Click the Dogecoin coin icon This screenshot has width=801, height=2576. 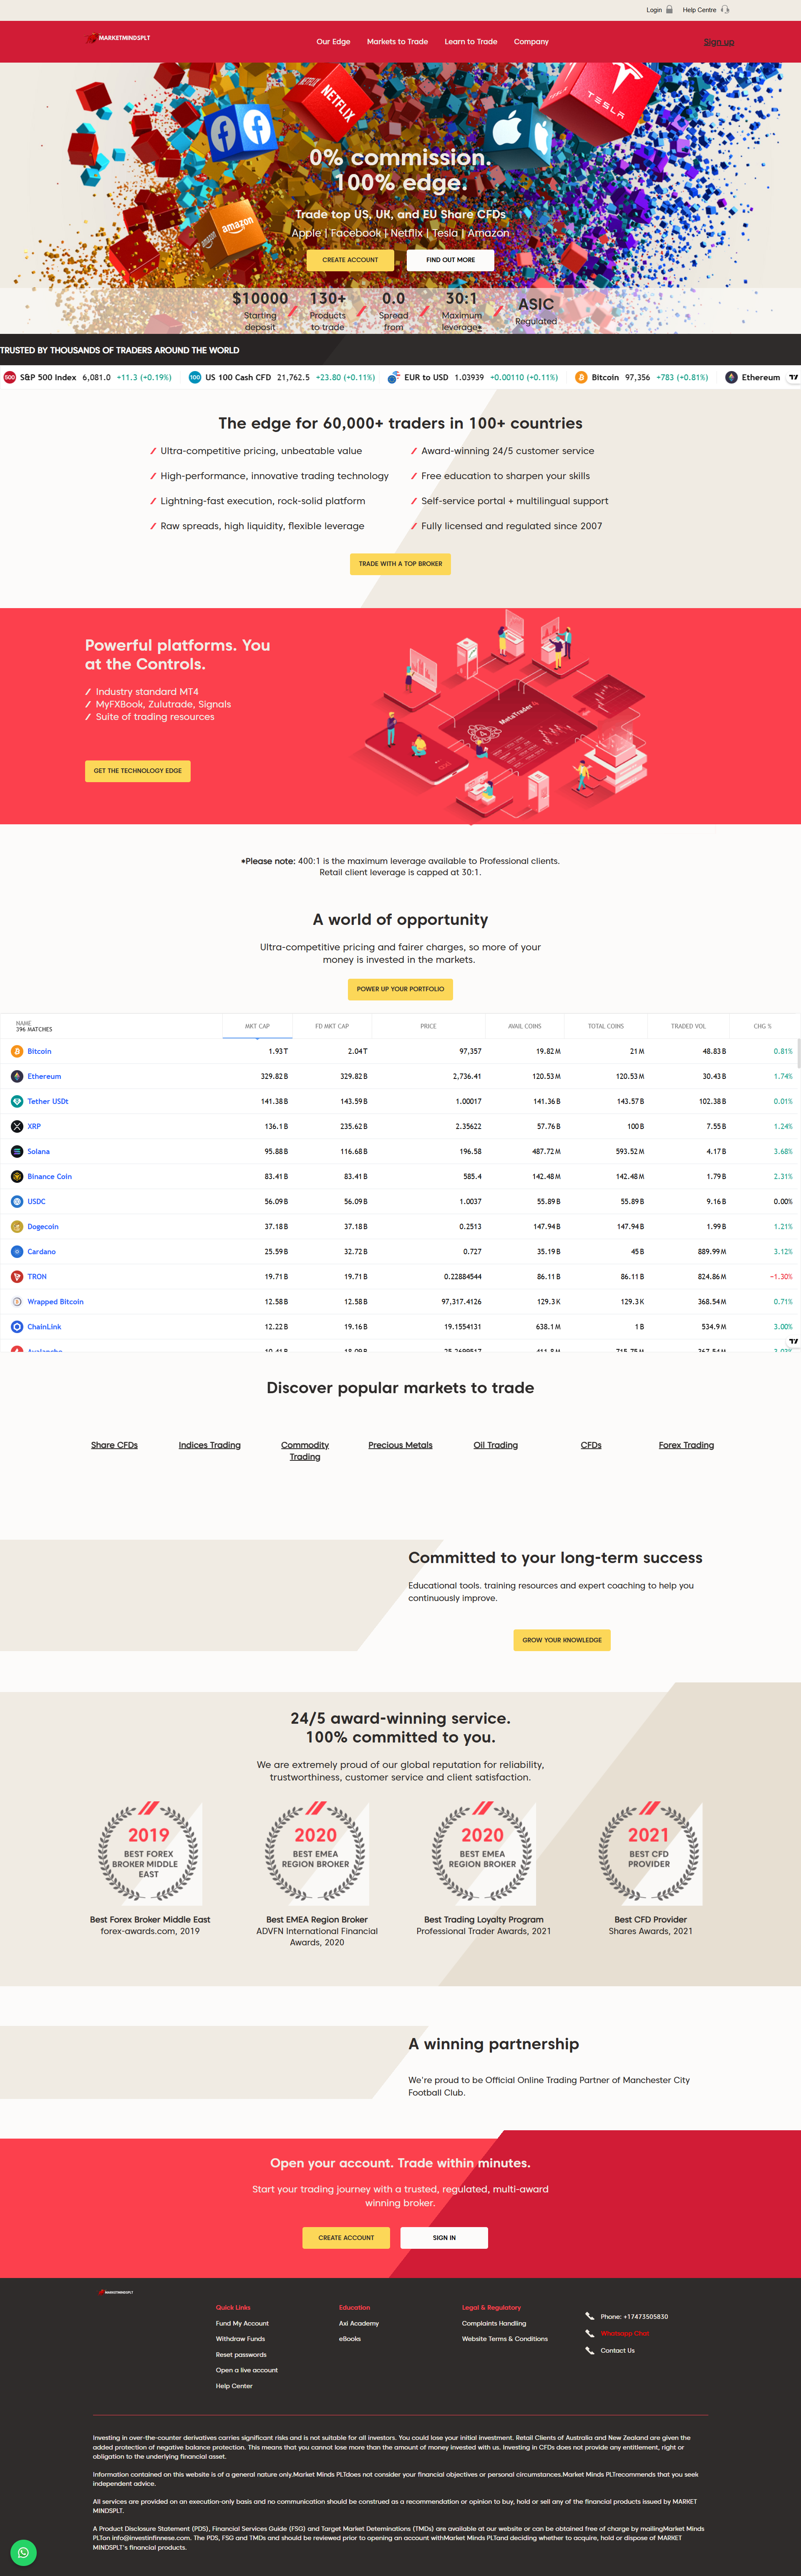tap(17, 1226)
